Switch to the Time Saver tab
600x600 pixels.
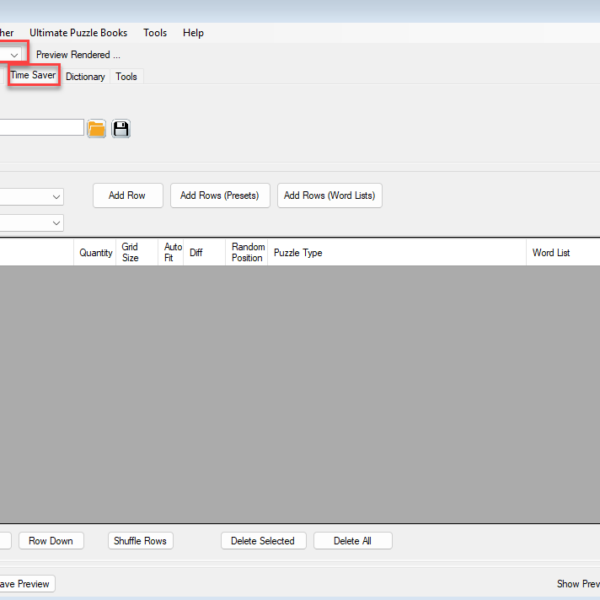(33, 76)
